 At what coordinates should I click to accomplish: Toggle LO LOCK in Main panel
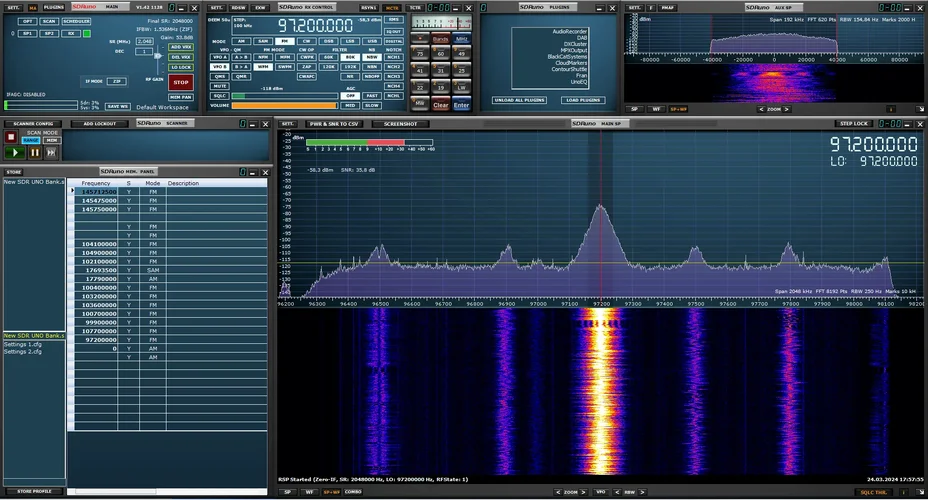(181, 67)
